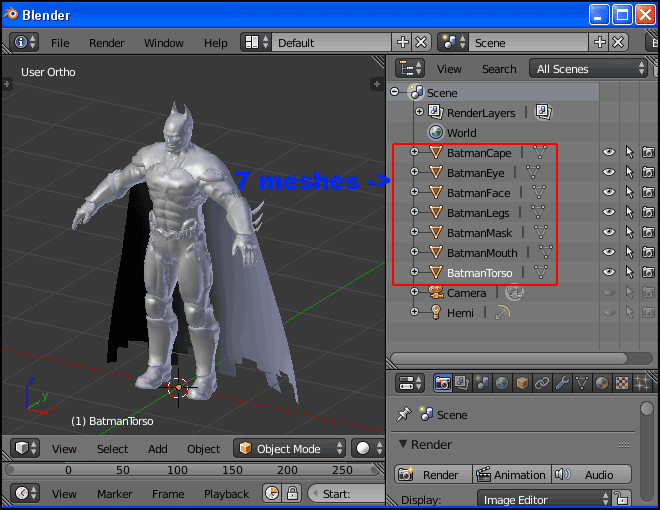Switch to Modifiers tab

click(562, 383)
